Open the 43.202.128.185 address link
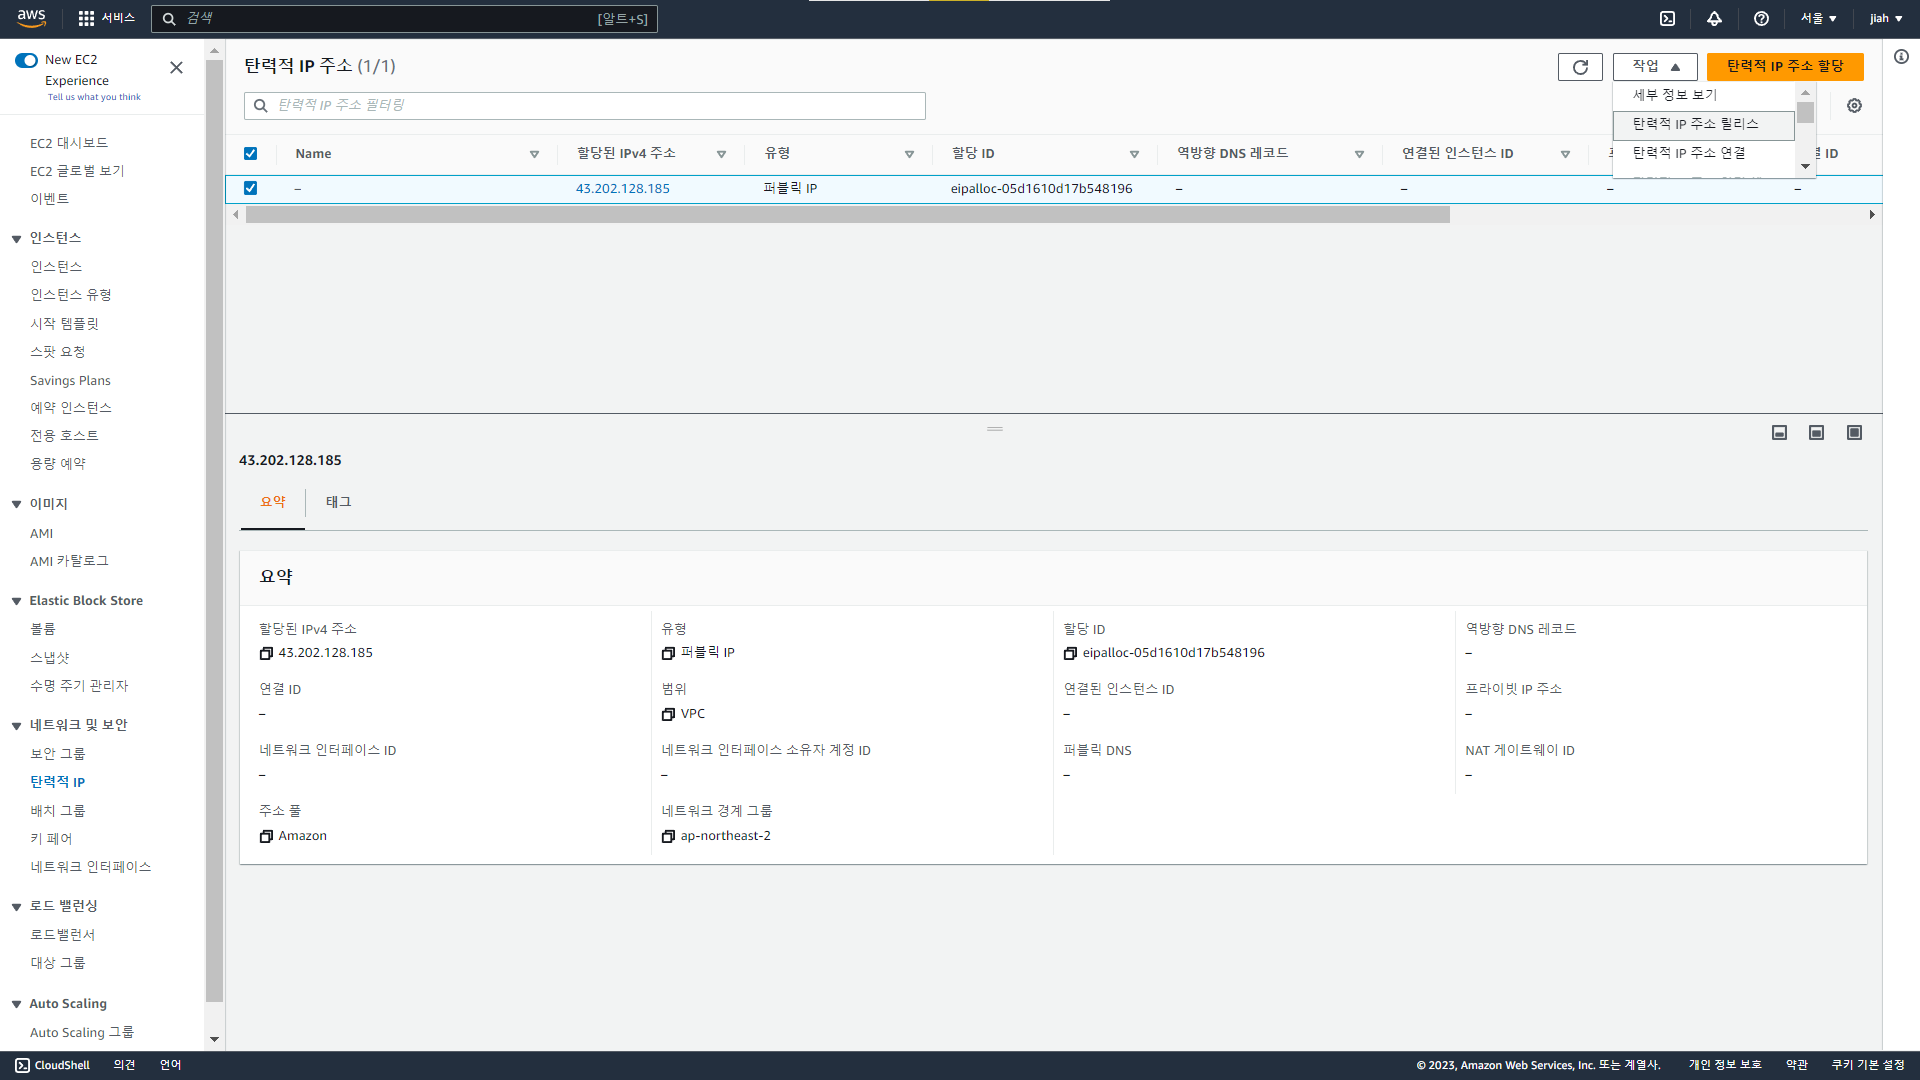 point(622,188)
